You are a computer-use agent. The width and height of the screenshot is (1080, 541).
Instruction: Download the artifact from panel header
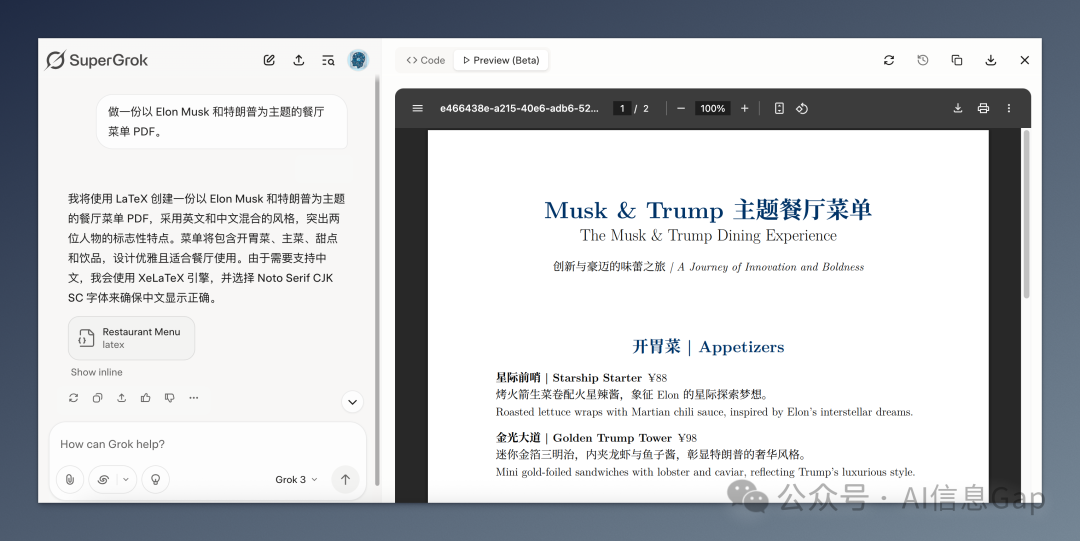[990, 61]
